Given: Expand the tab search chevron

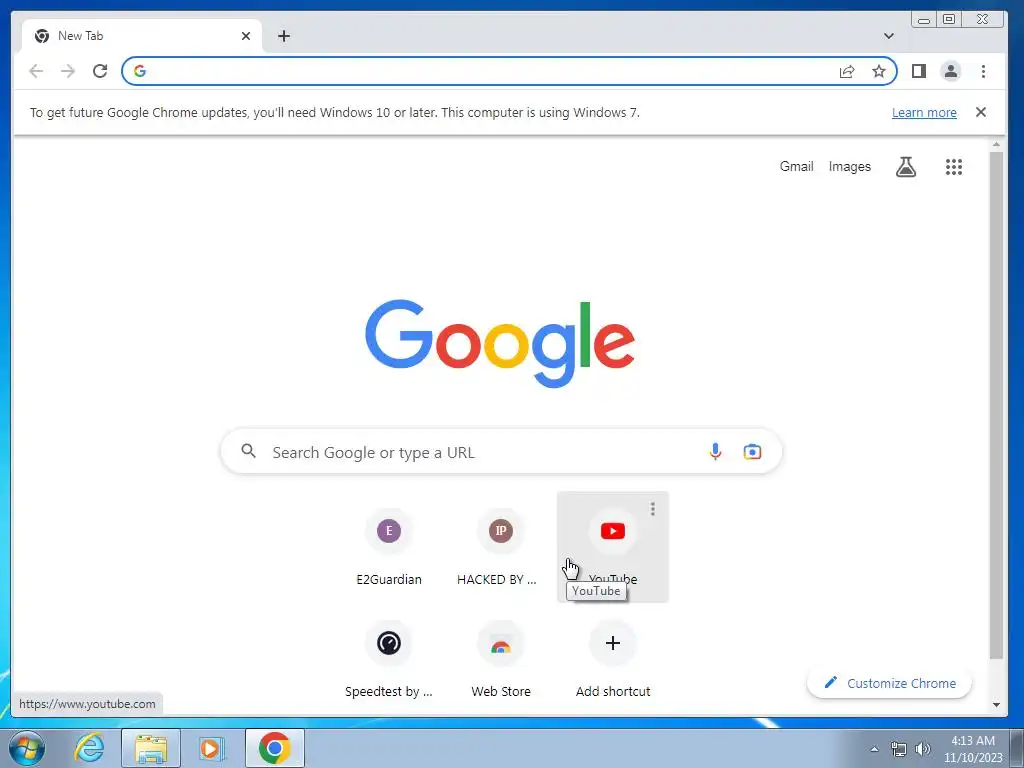Looking at the screenshot, I should [889, 36].
